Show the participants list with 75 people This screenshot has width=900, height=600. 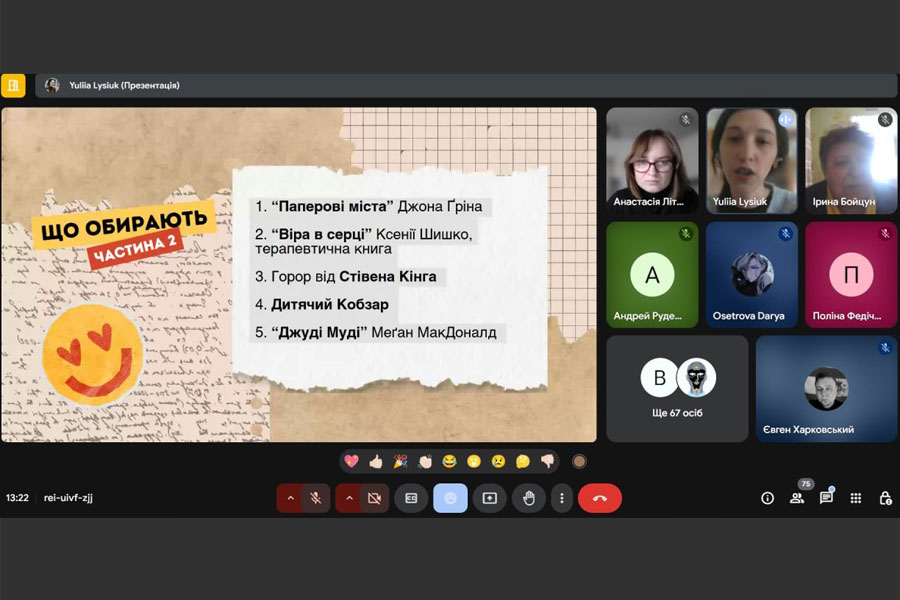(x=797, y=497)
